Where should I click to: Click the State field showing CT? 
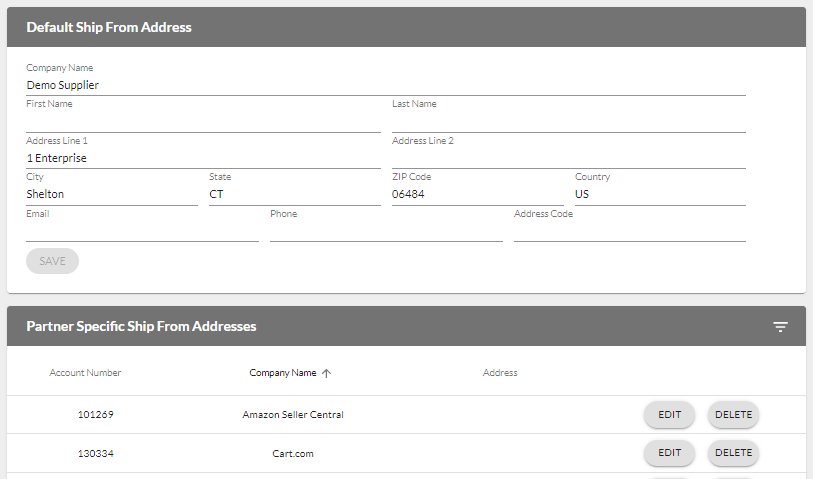[294, 194]
